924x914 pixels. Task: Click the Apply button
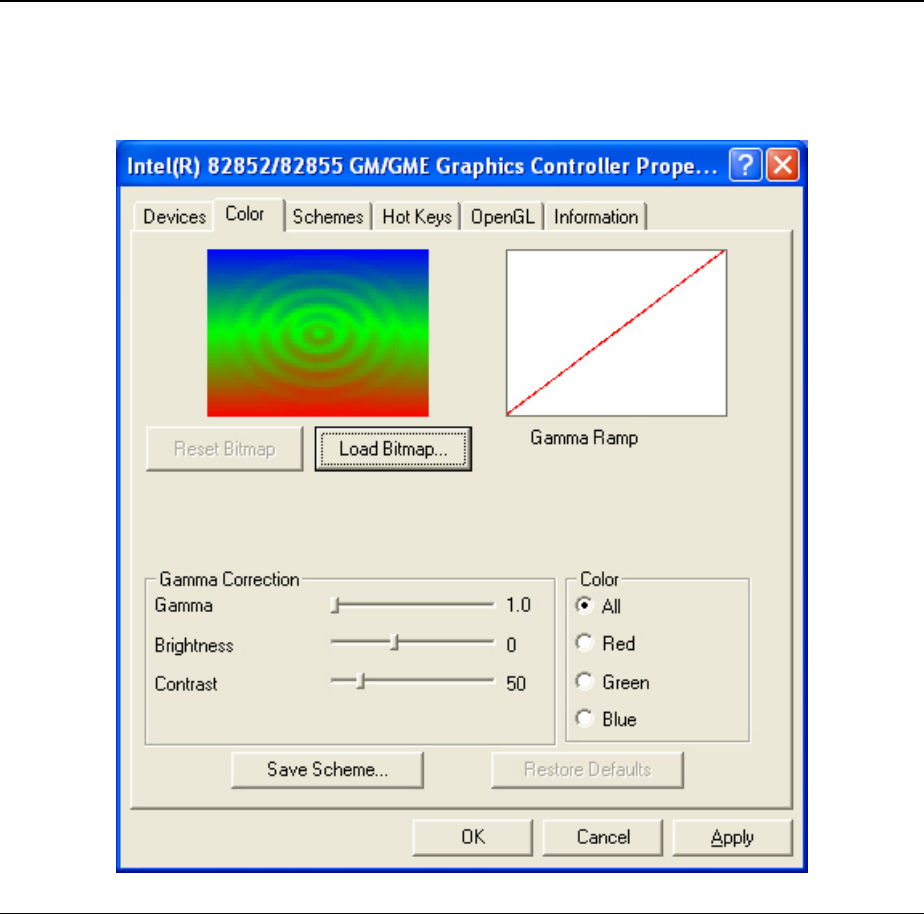[x=732, y=837]
